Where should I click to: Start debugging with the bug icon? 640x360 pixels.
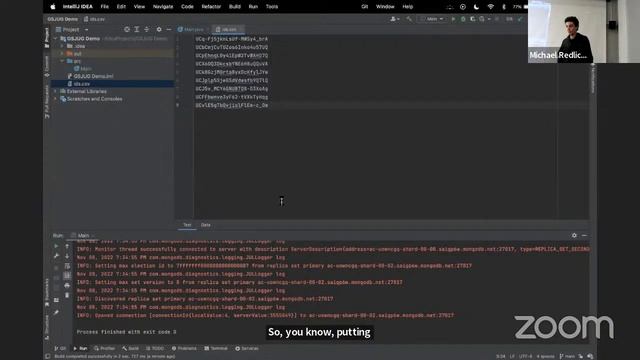(x=463, y=19)
